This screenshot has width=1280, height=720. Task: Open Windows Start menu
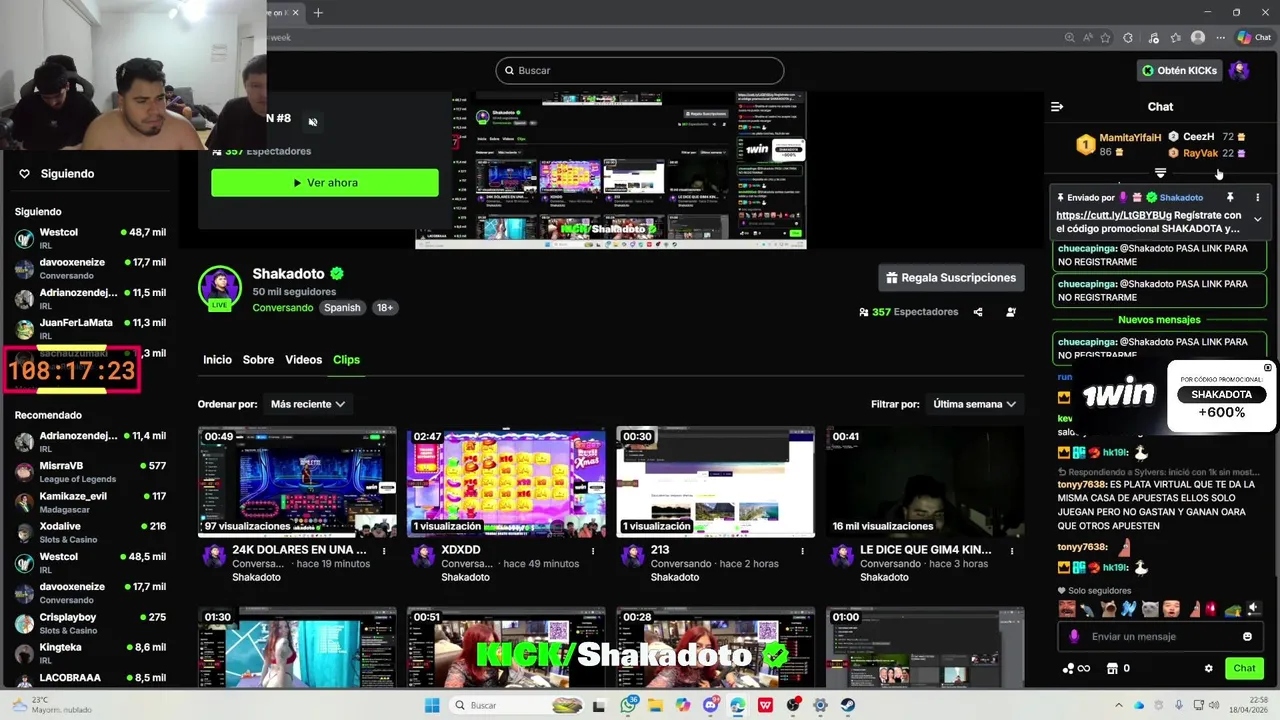click(432, 705)
